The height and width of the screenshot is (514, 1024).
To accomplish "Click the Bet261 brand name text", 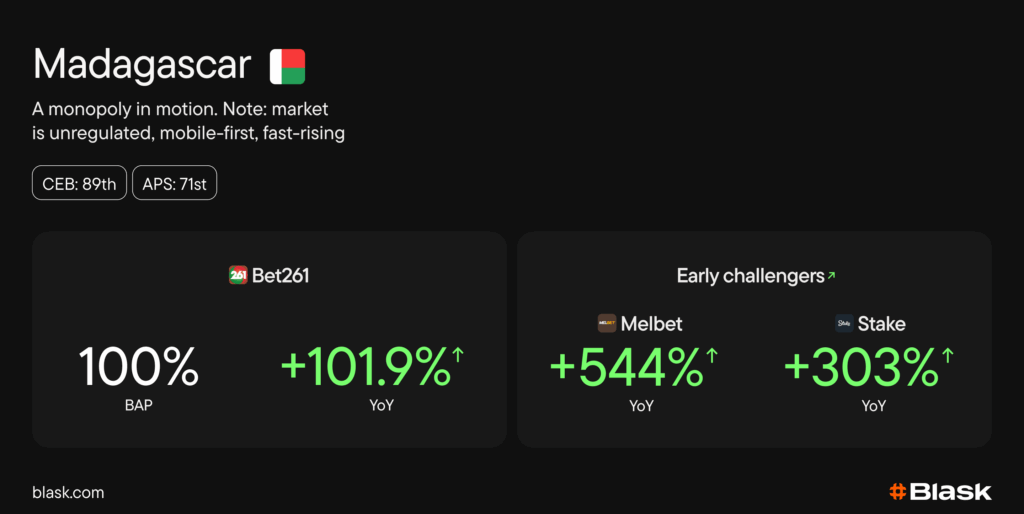I will 280,275.
